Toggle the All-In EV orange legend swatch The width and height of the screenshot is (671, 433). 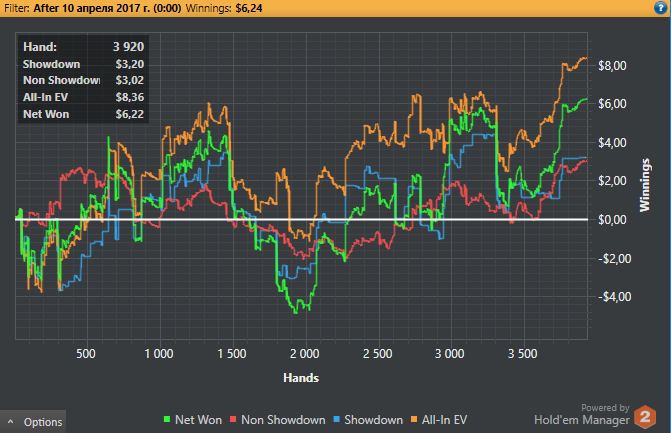(x=414, y=420)
